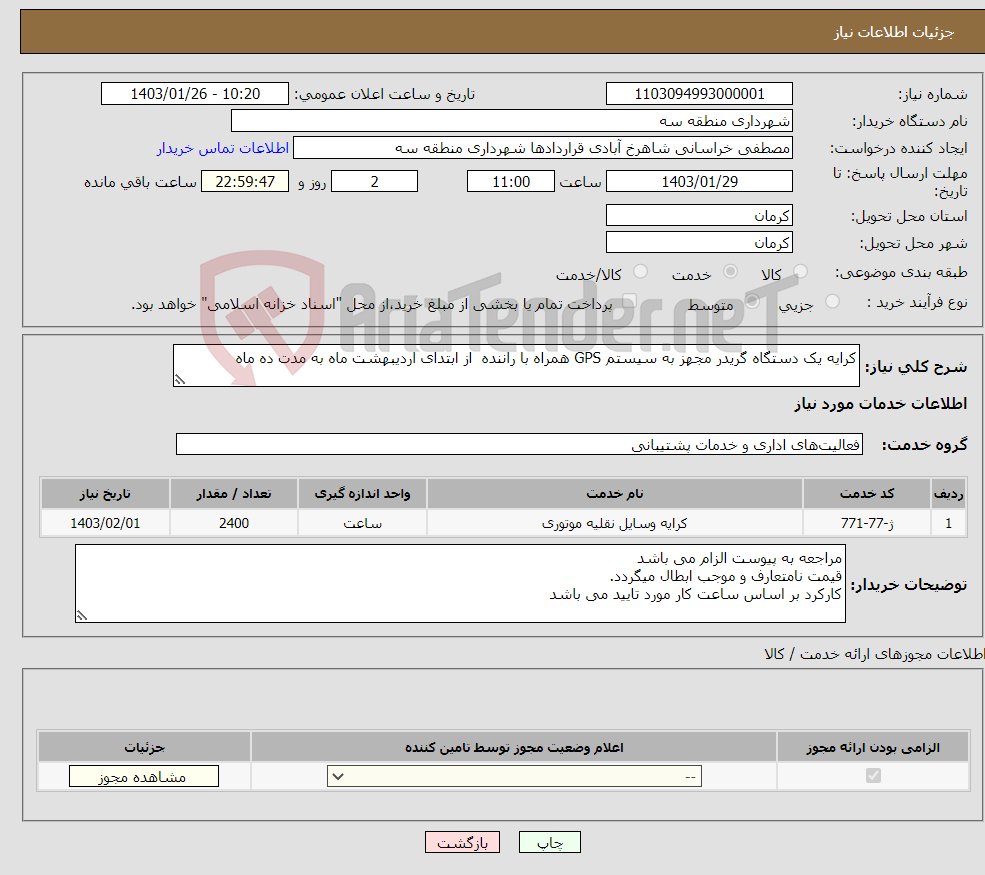The height and width of the screenshot is (875, 985).
Task: Click the واحد اندازه گیری column header
Action: (362, 494)
